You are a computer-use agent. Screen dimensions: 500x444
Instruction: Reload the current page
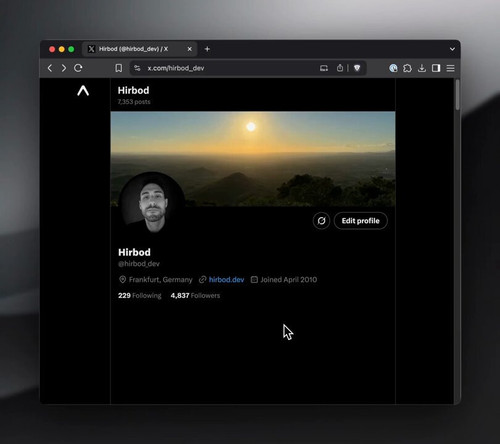pos(78,68)
